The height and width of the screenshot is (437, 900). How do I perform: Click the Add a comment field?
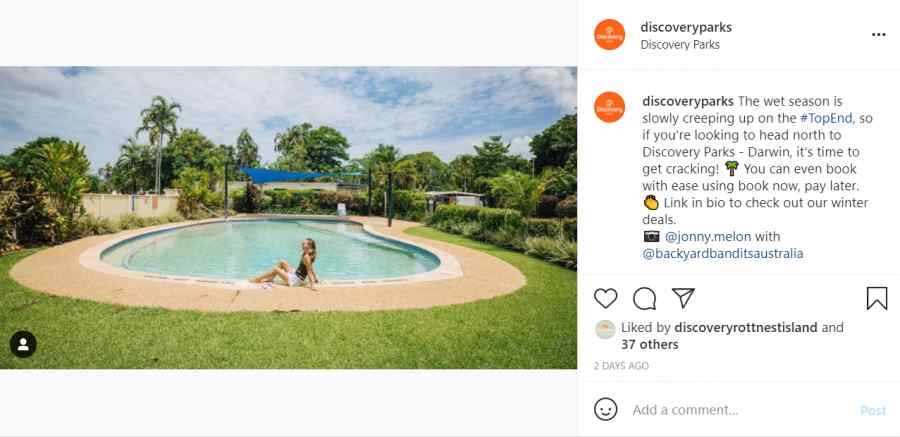(740, 410)
